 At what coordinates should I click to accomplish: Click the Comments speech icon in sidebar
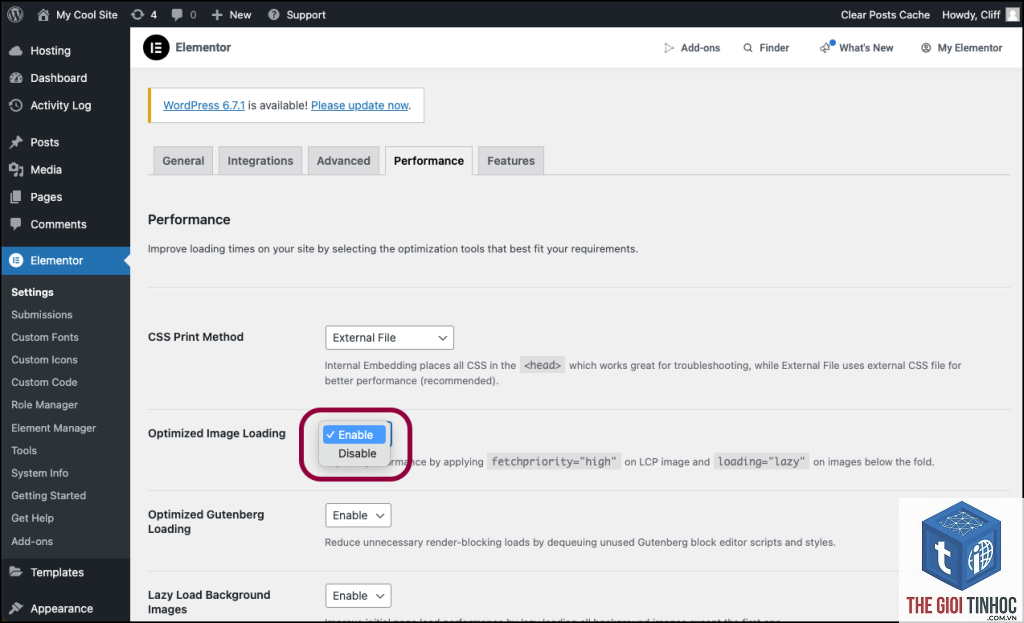tap(16, 224)
